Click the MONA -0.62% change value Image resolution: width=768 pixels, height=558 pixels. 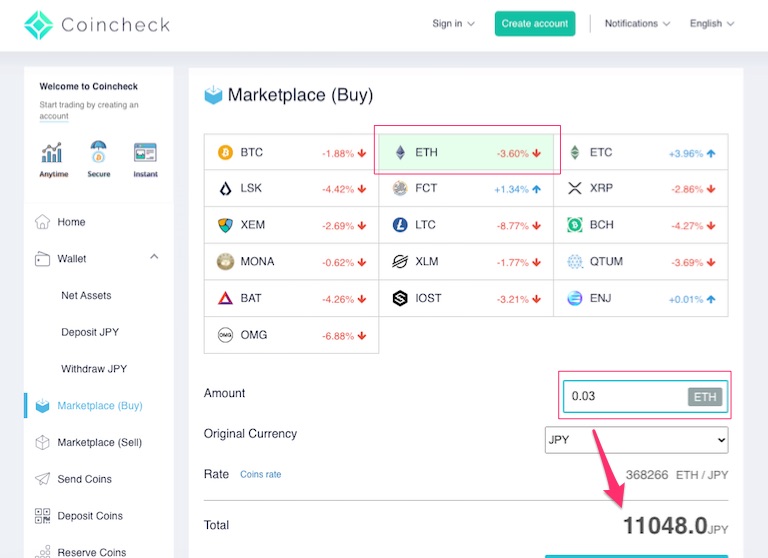click(338, 263)
